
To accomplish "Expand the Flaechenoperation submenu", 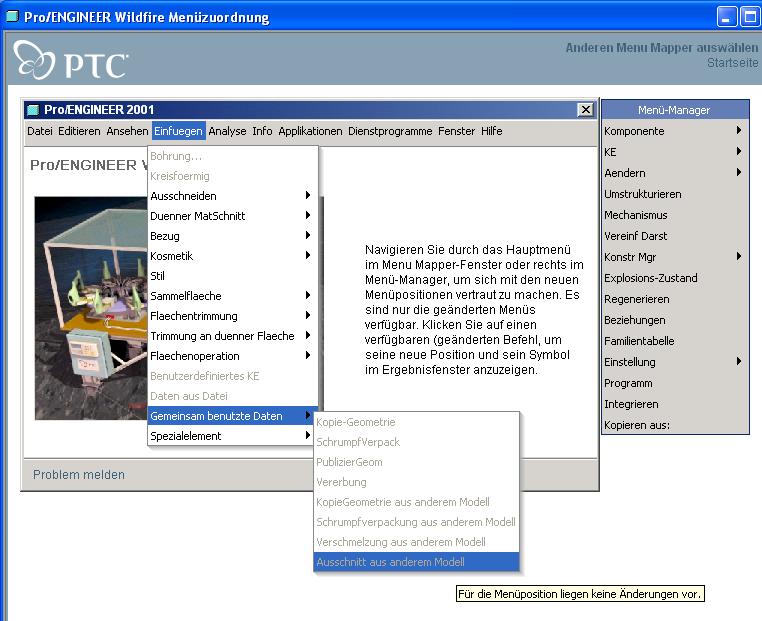I will point(233,356).
